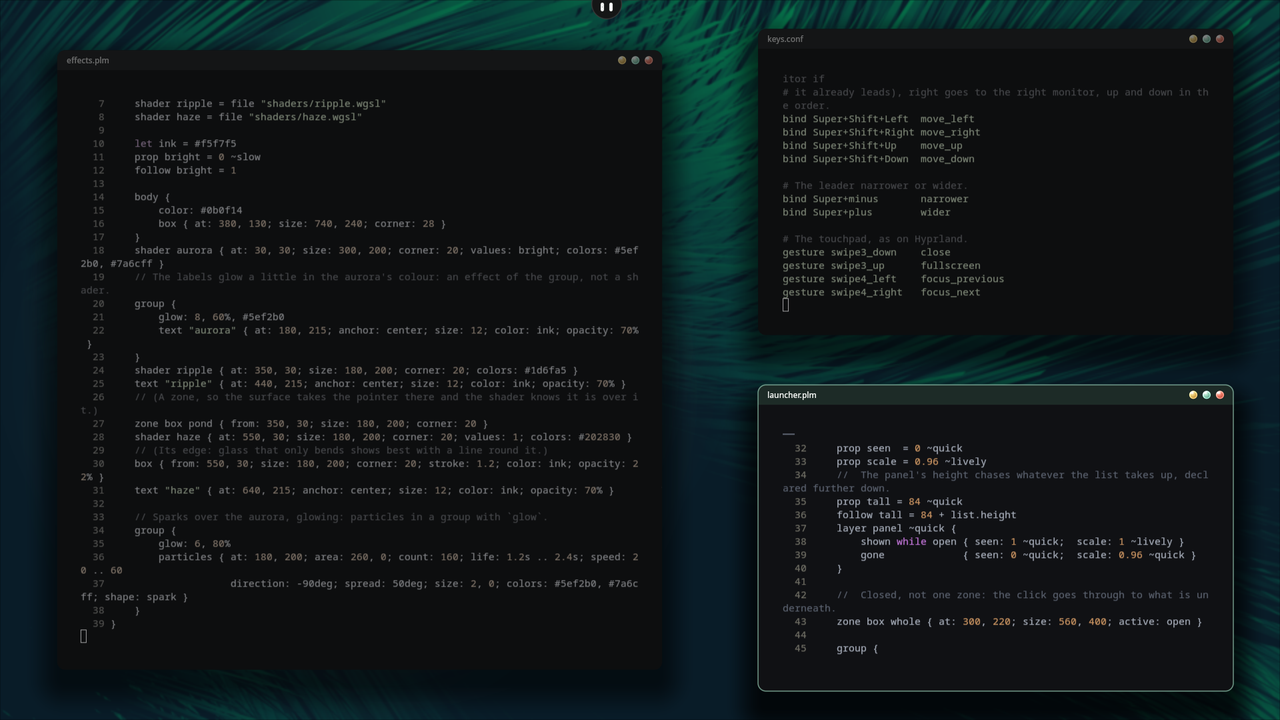
Task: Click the launcher.plm window title
Action: 792,395
